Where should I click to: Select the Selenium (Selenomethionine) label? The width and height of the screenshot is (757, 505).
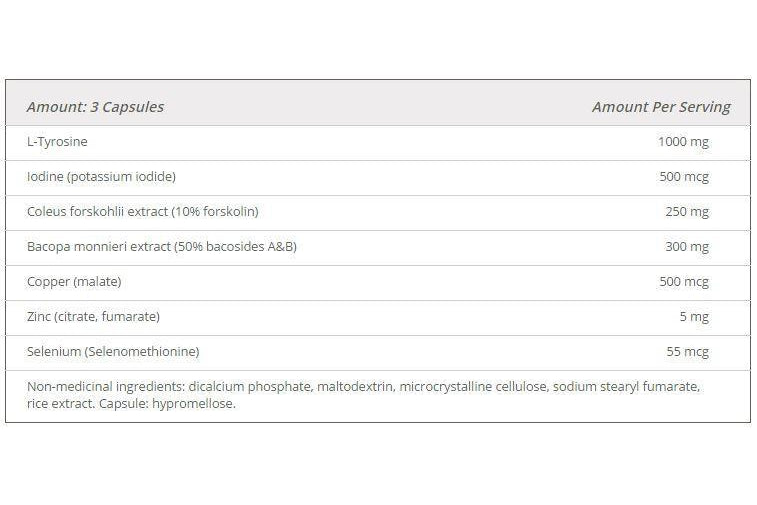(x=113, y=352)
